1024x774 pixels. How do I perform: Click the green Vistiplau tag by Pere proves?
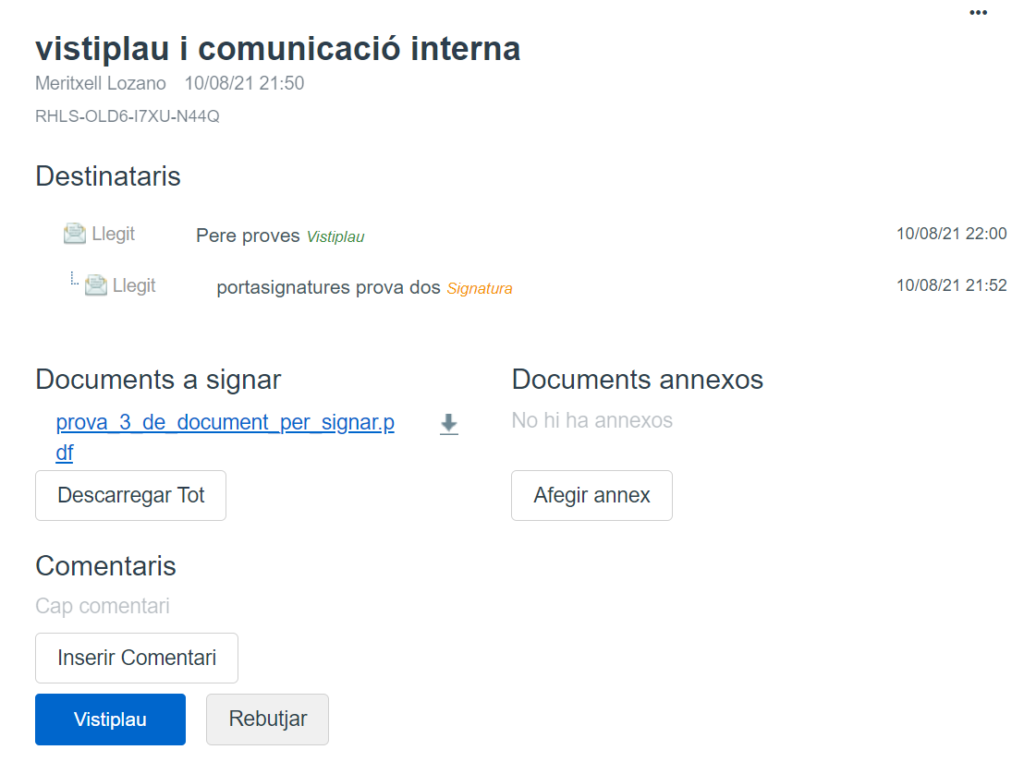pos(335,237)
